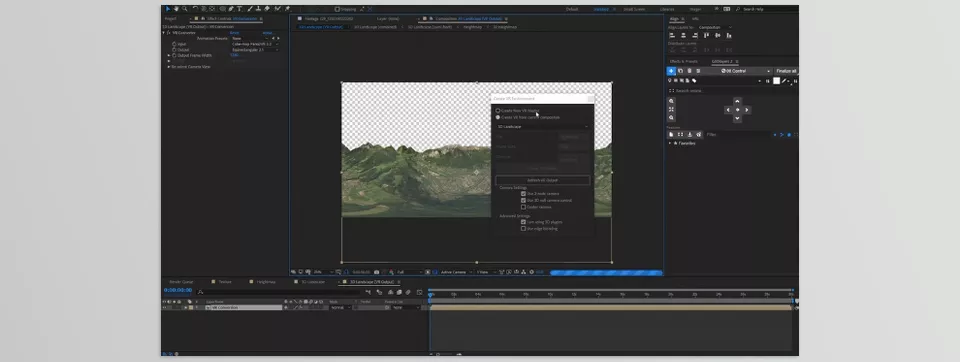Open the Full resolution dropdown below viewer
The width and height of the screenshot is (960, 362).
410,272
